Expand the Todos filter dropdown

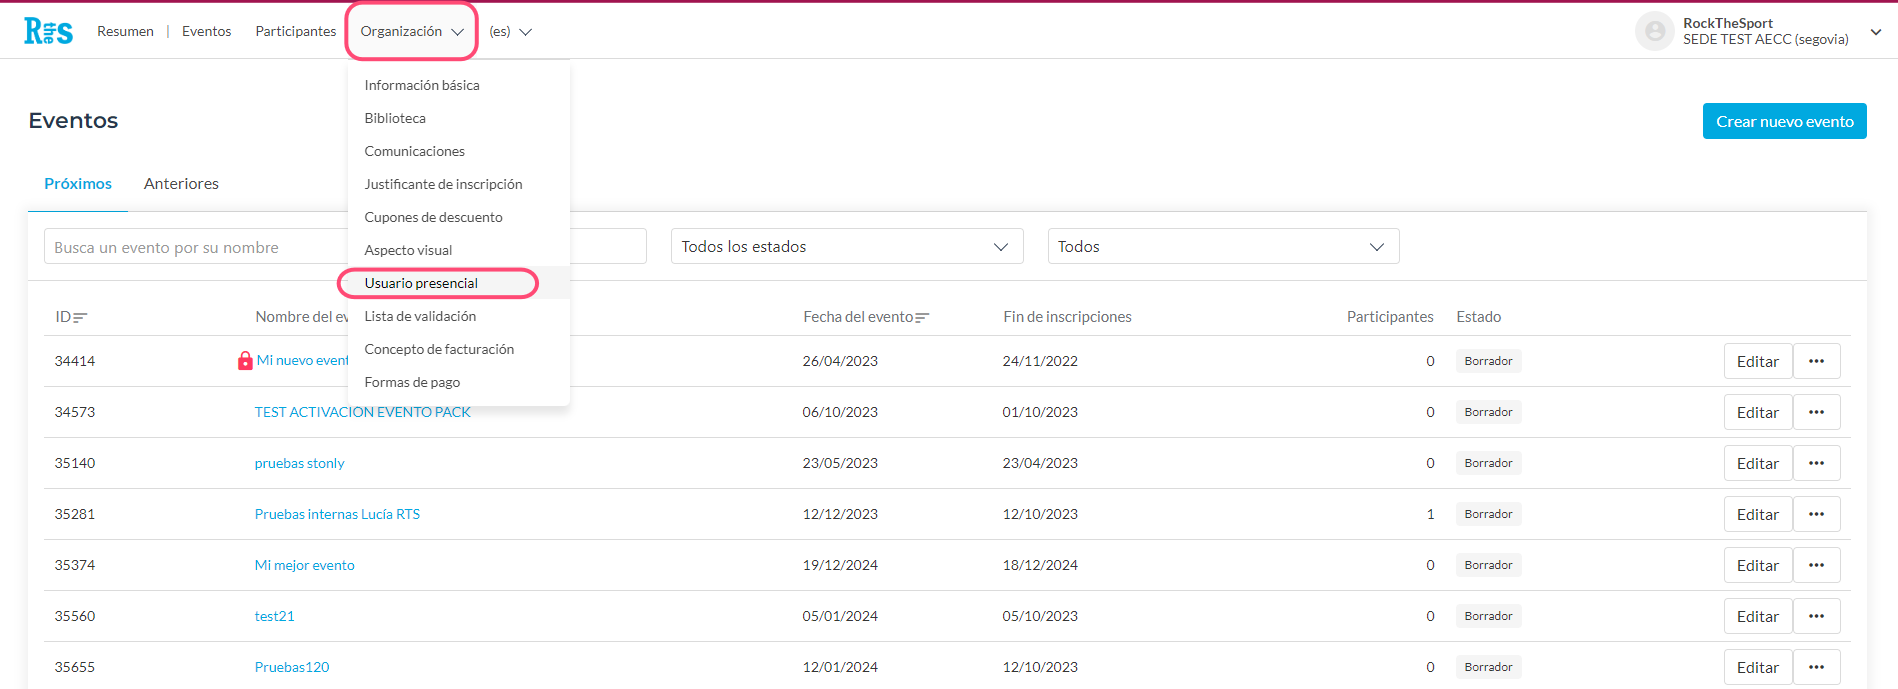coord(1222,246)
